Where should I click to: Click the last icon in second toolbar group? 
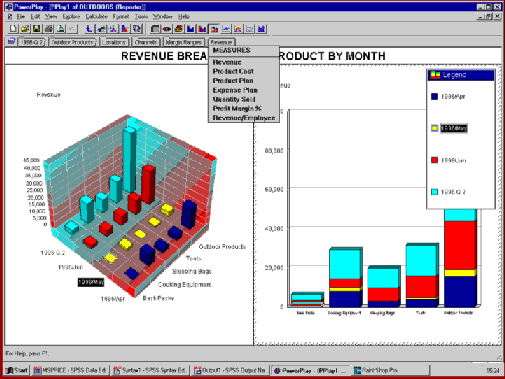click(x=137, y=29)
